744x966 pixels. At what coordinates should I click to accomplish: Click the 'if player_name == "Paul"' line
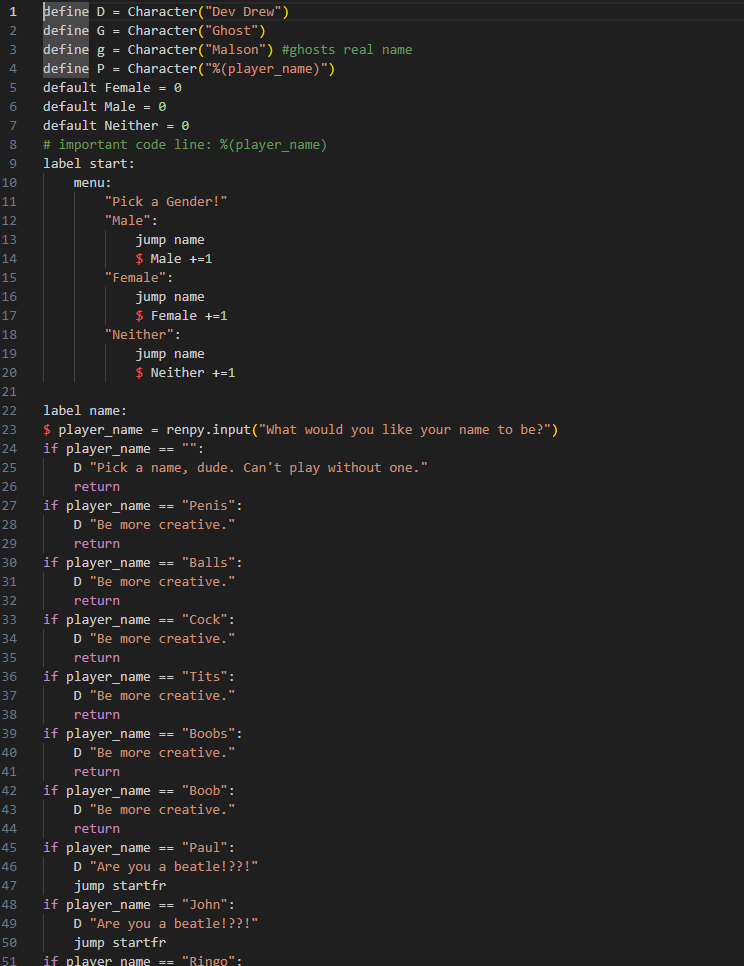(139, 848)
